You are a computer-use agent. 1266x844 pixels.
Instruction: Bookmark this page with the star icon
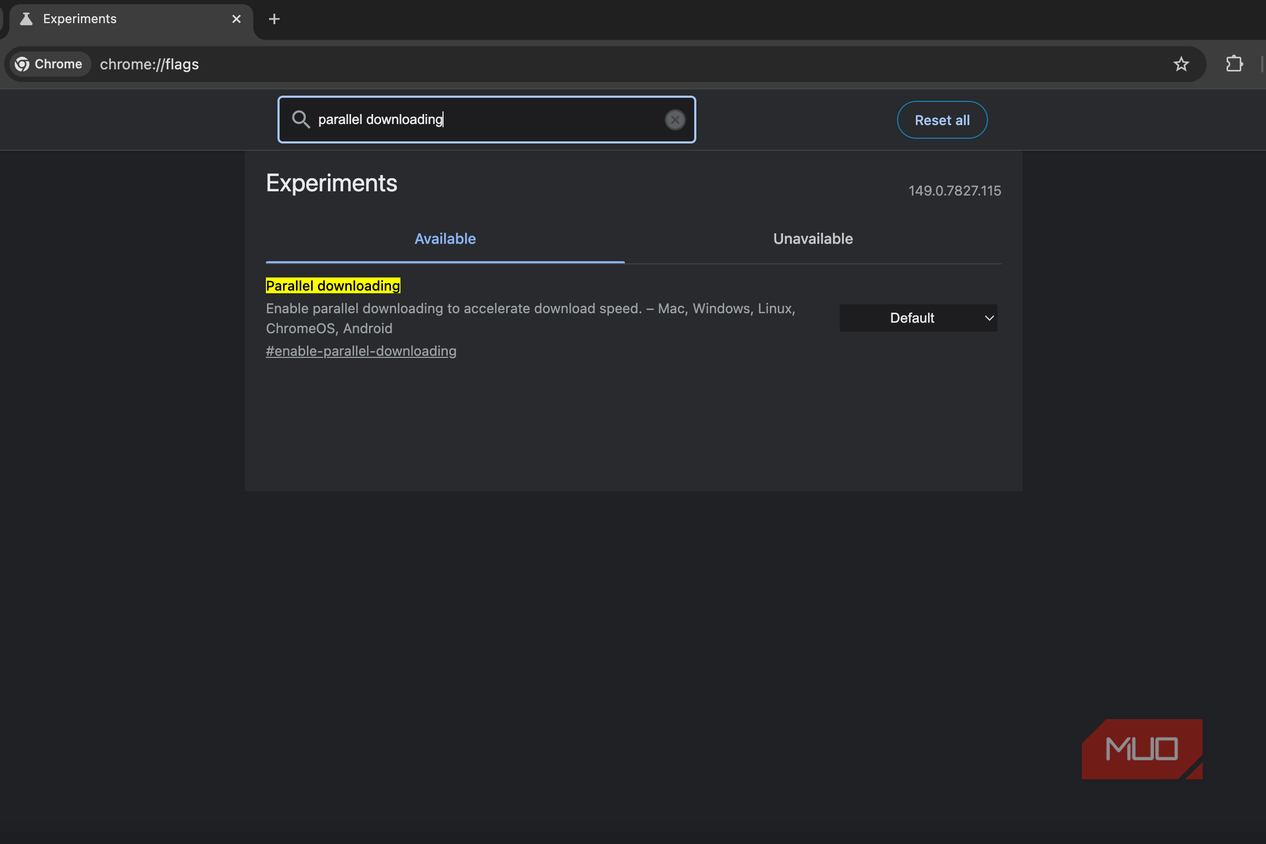[x=1181, y=64]
